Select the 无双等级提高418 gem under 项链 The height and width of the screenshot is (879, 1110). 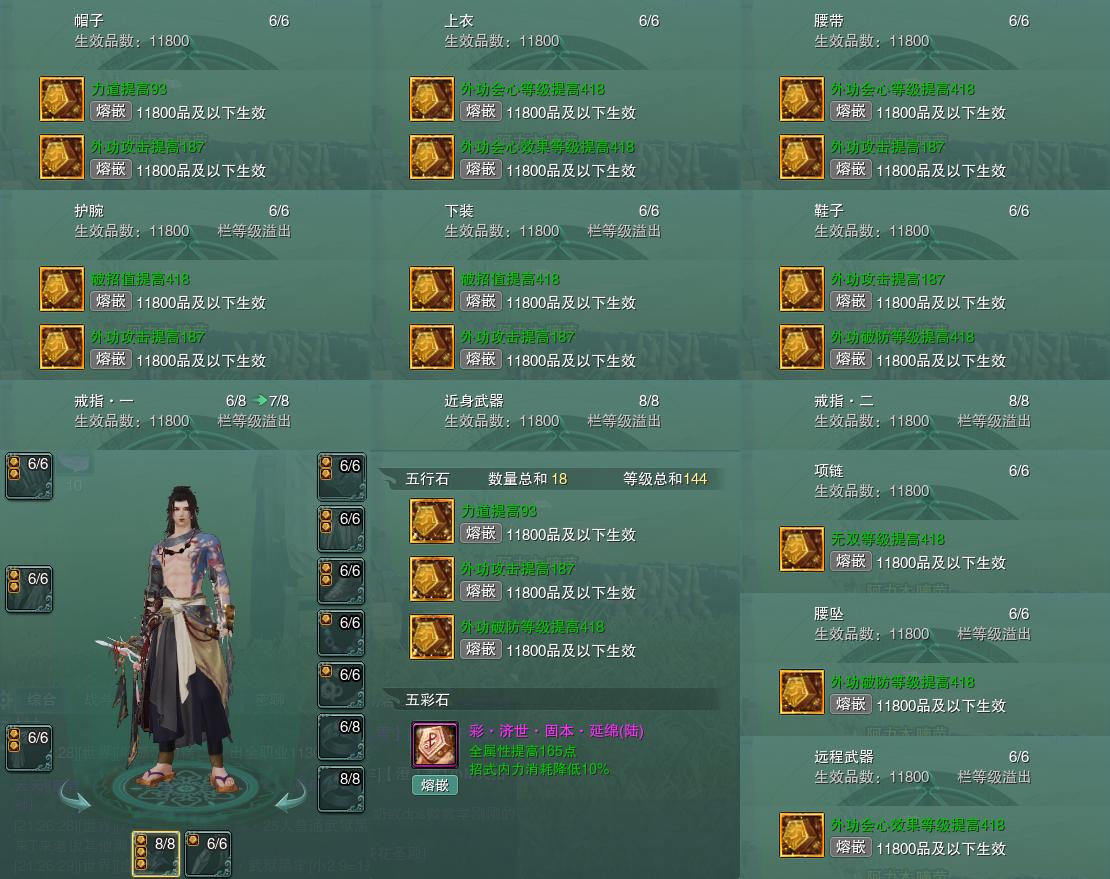802,548
